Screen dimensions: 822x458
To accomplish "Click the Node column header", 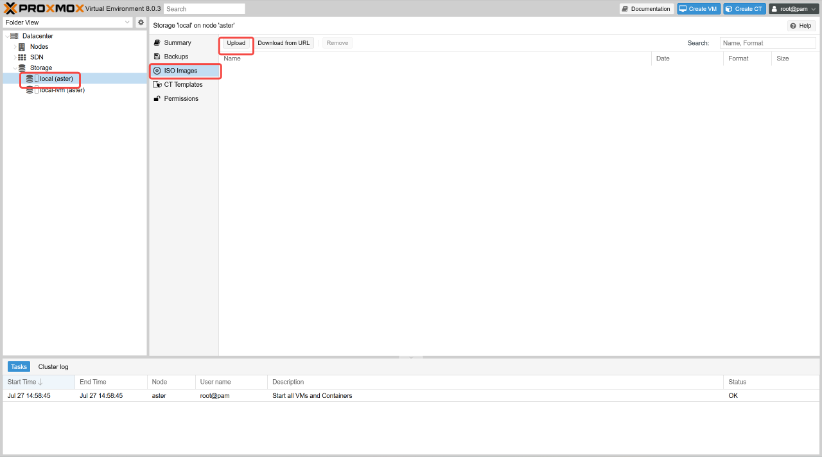I will pyautogui.click(x=171, y=382).
